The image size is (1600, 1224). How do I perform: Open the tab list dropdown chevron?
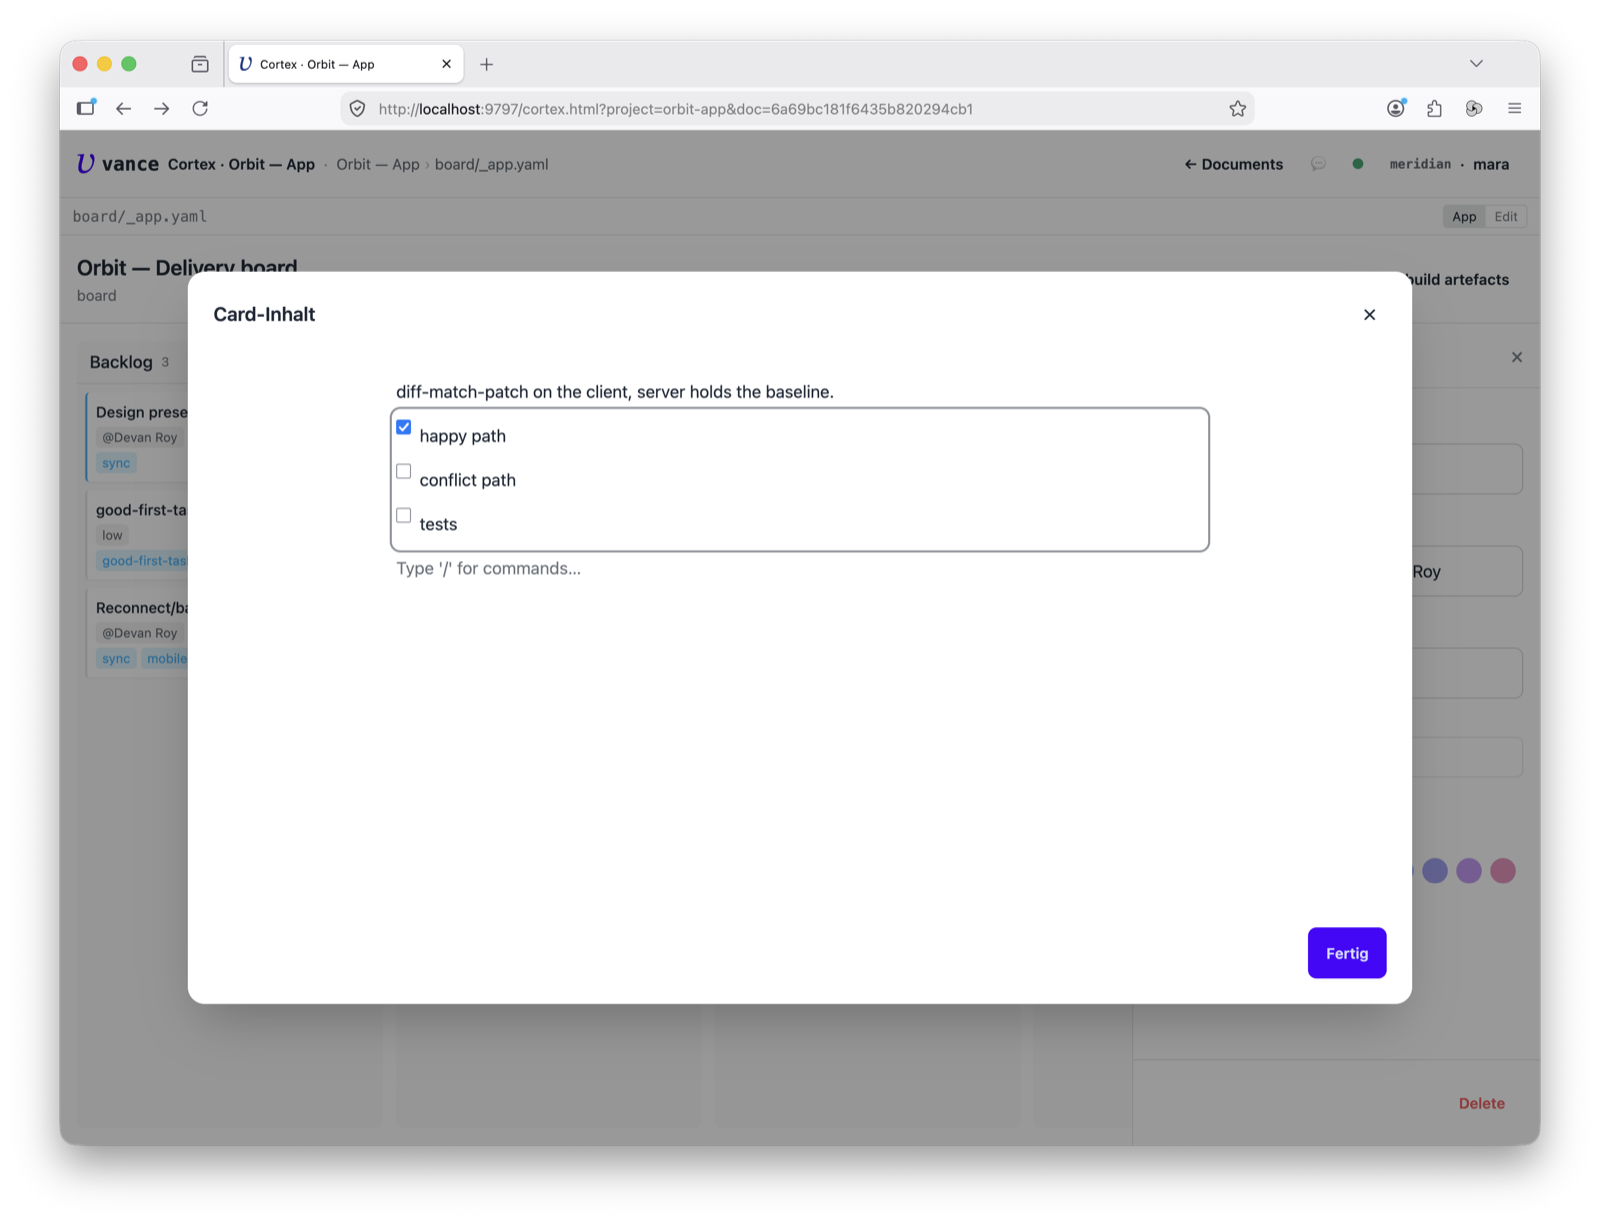click(x=1476, y=63)
